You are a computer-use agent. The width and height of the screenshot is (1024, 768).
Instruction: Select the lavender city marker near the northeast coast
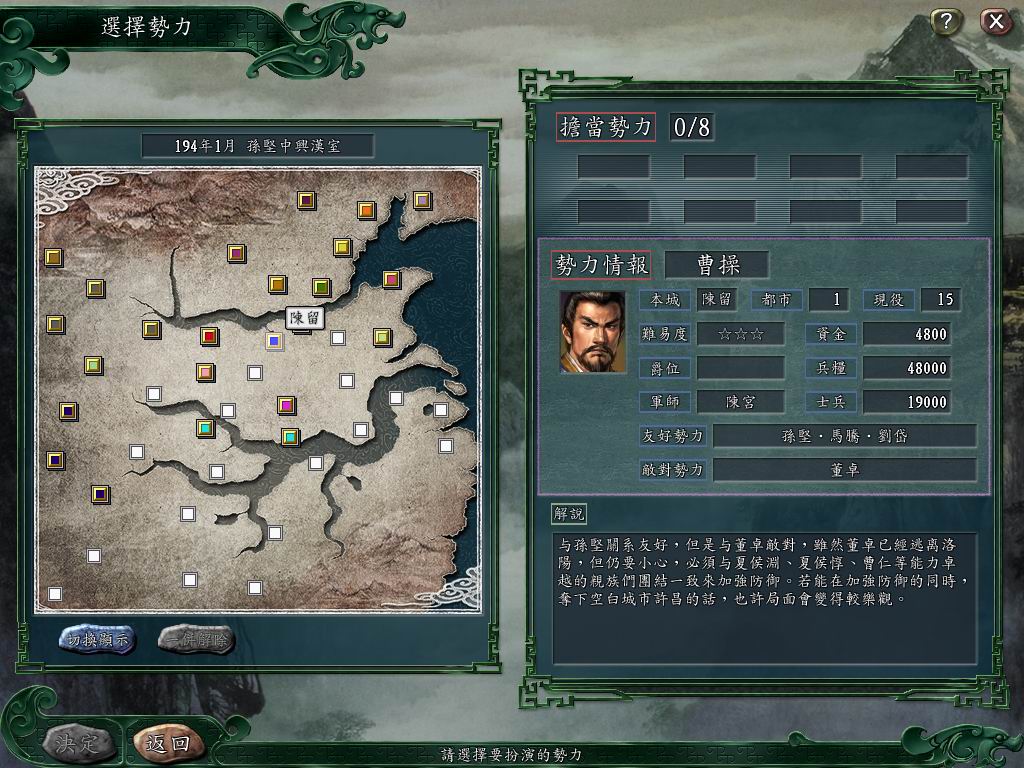423,200
